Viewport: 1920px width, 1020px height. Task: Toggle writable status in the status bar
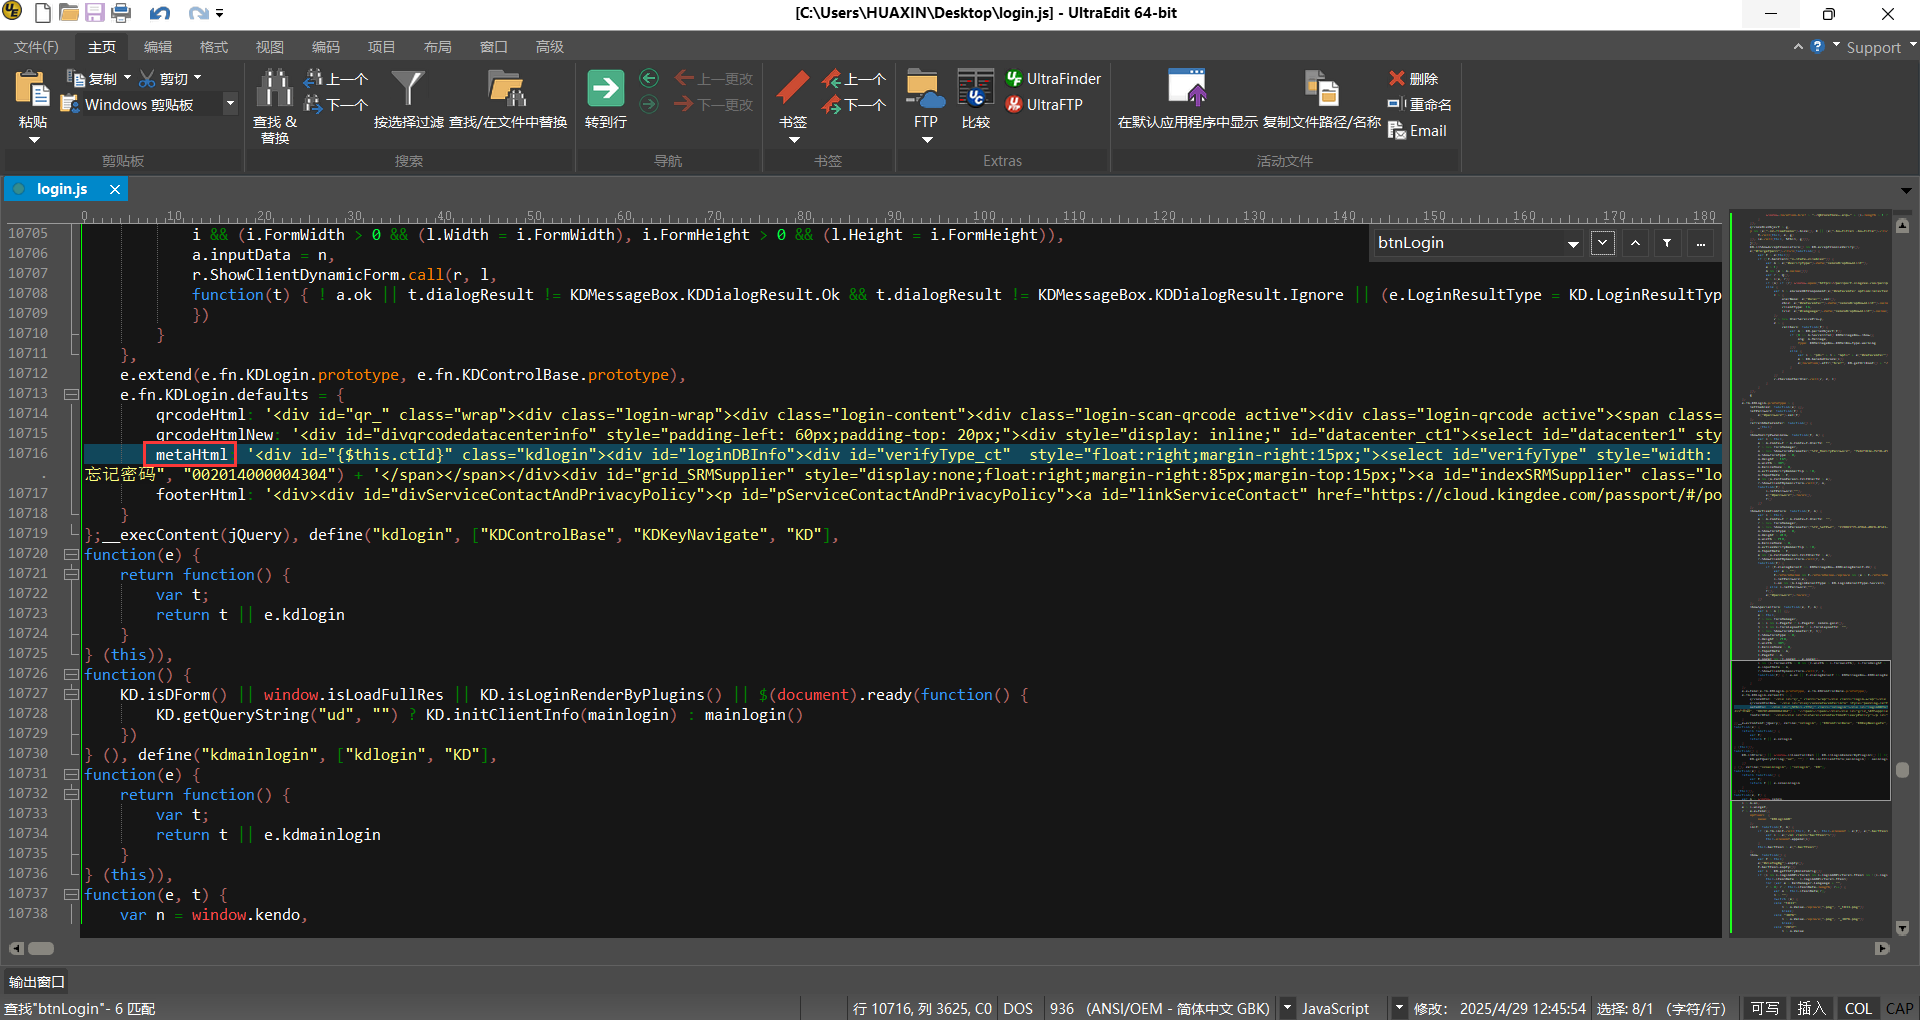pos(1765,1008)
